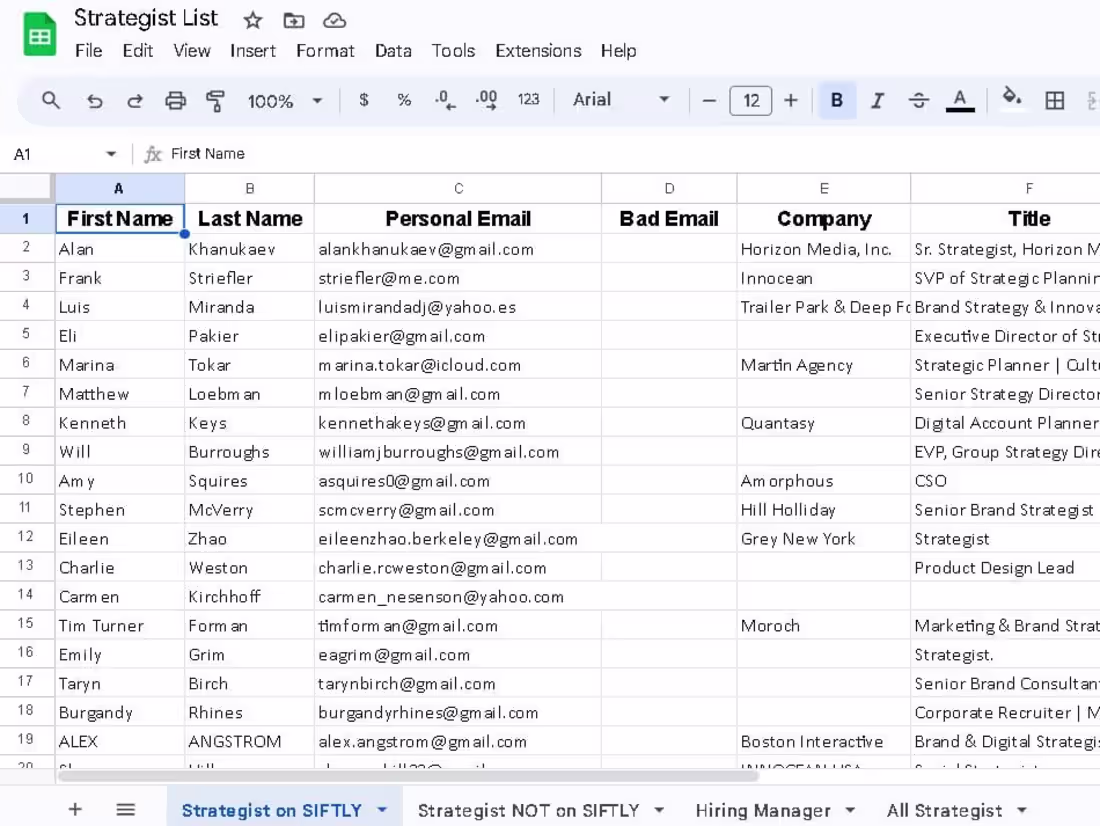Open the fill color picker
1100x826 pixels.
point(1011,98)
